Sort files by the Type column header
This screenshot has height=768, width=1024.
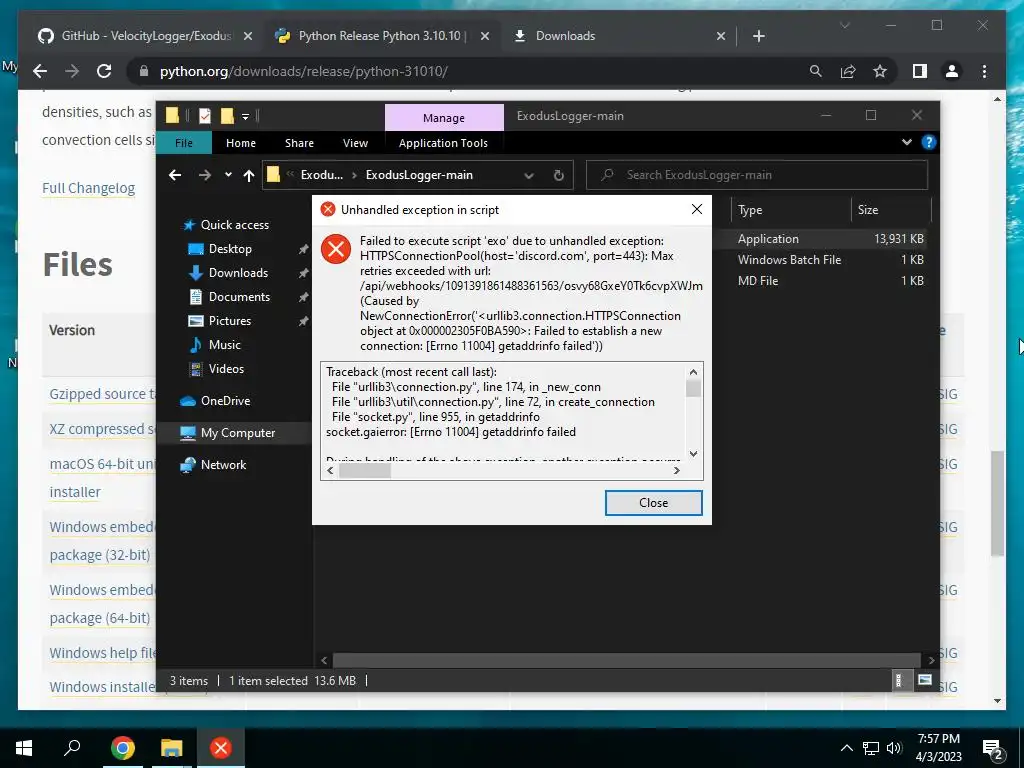pos(791,210)
